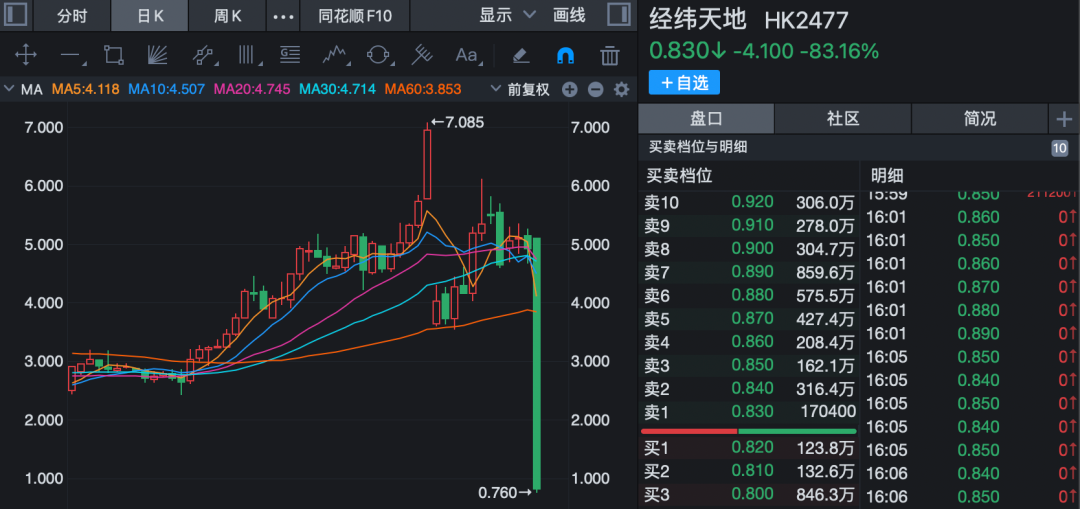Screen dimensions: 1080x509
Task: Select the horizontal line drawing tool
Action: pos(71,56)
